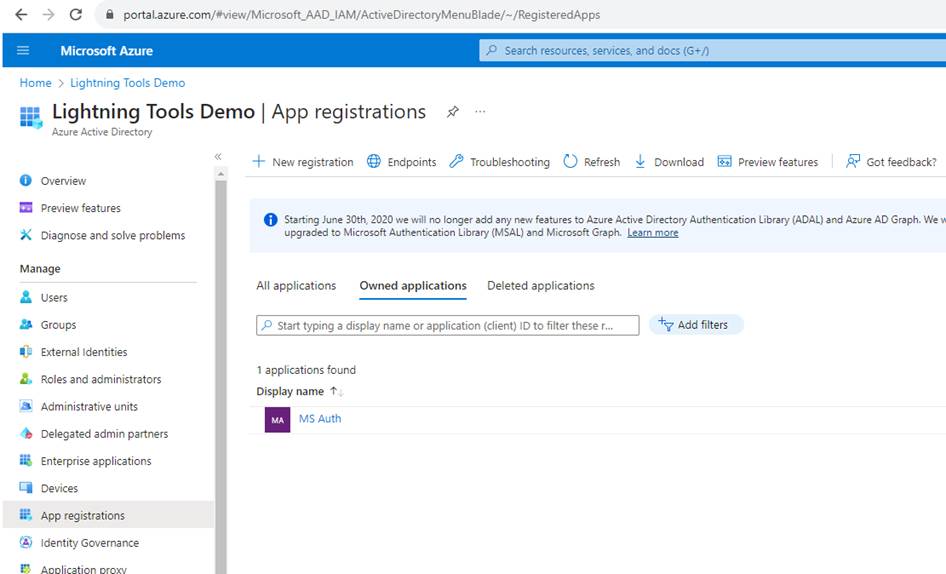This screenshot has height=574, width=946.
Task: Click the Overview info icon
Action: pos(25,180)
